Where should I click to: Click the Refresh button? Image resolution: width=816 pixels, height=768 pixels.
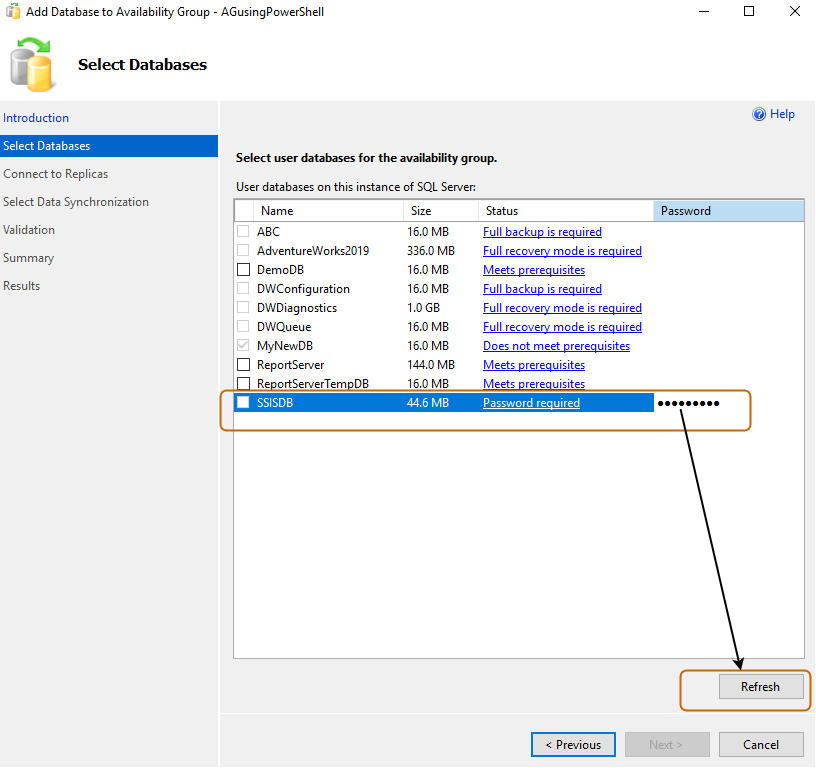coord(760,686)
